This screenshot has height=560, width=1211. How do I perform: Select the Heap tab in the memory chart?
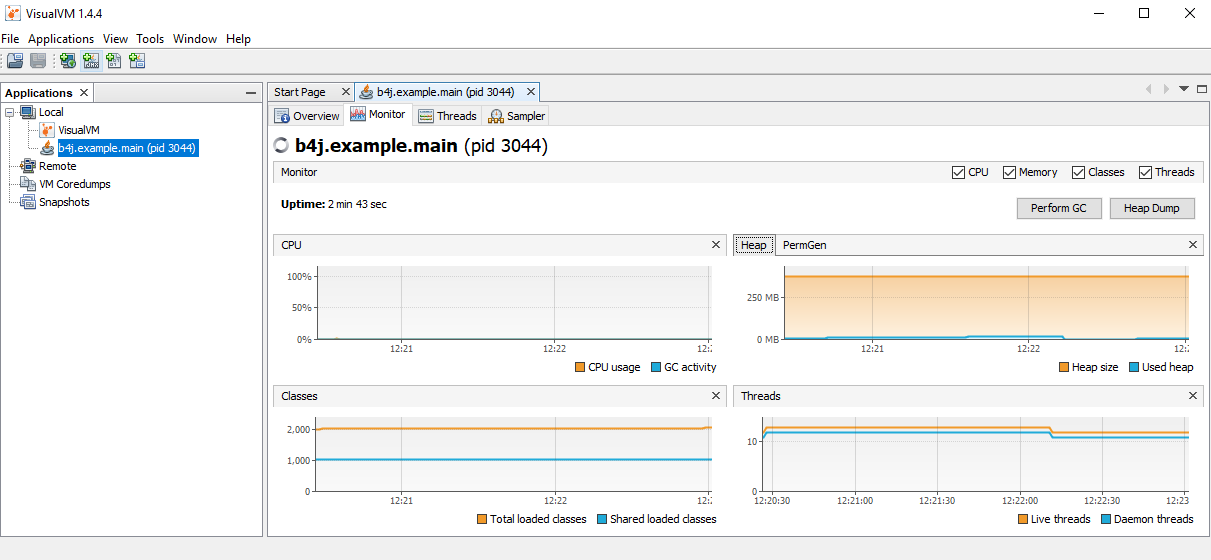(754, 245)
